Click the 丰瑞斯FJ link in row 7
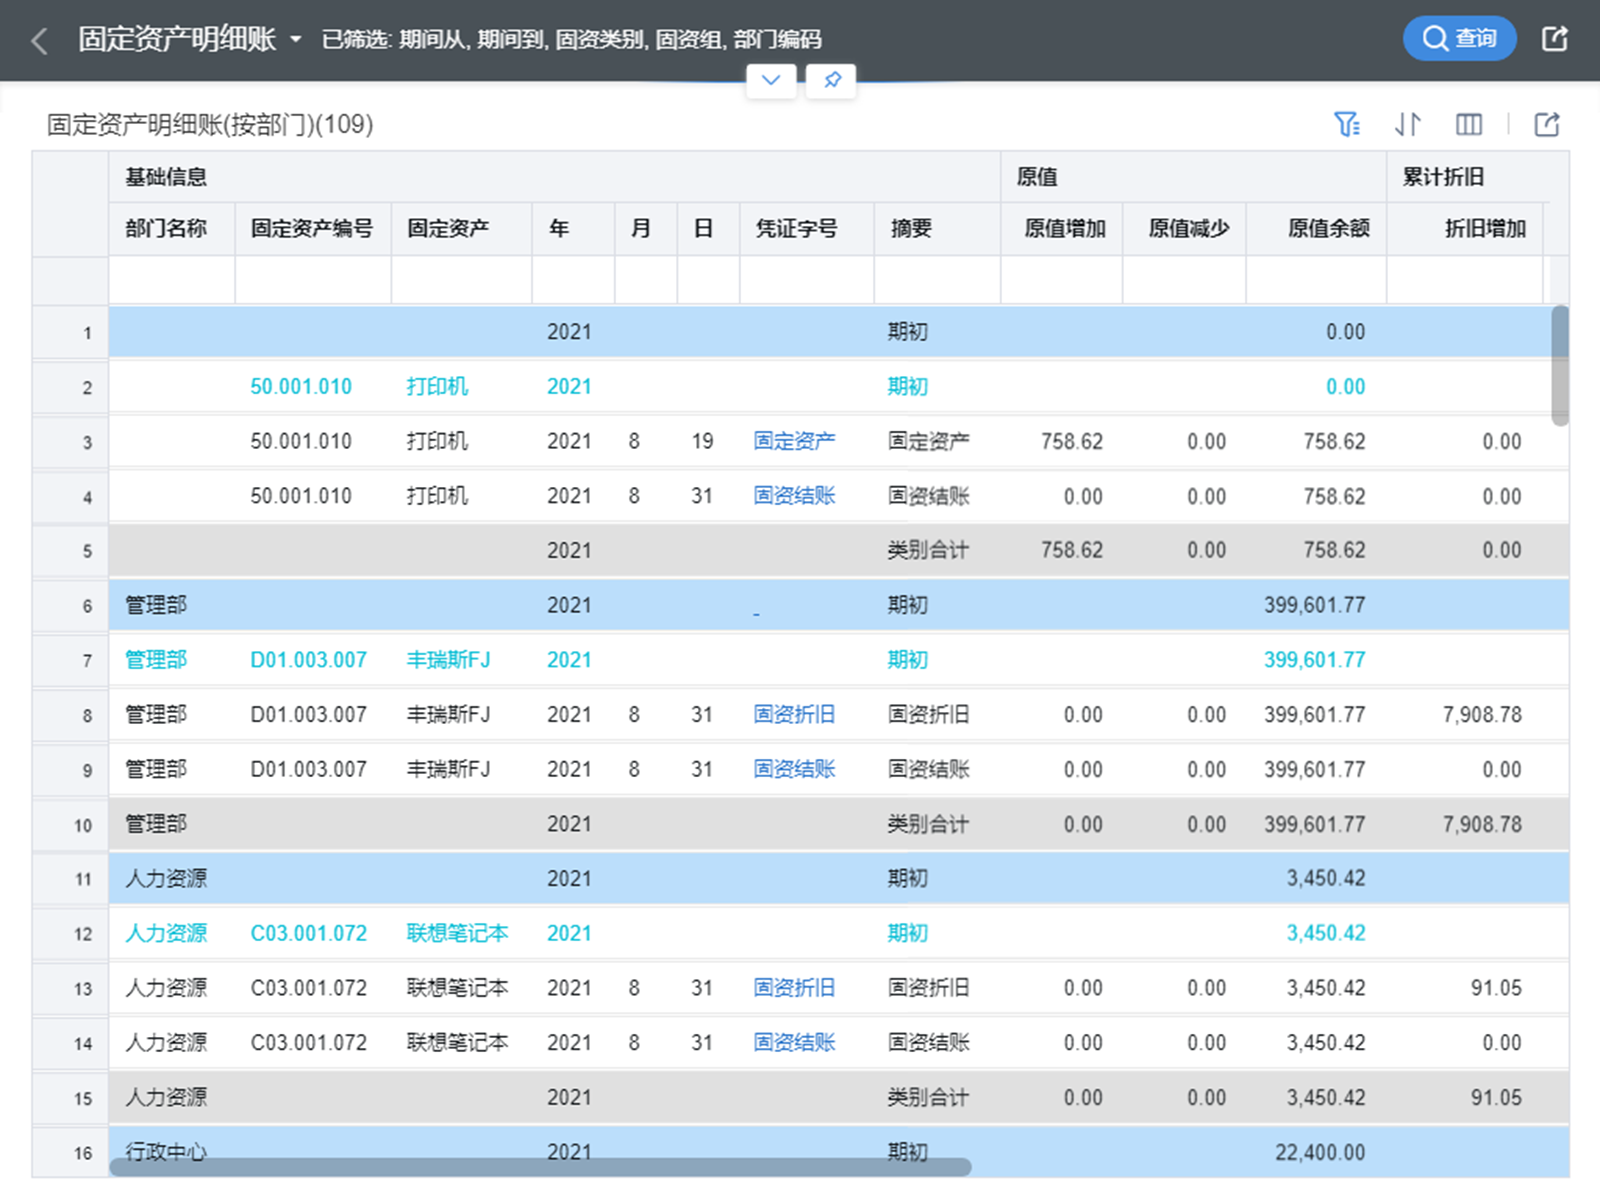 tap(449, 660)
